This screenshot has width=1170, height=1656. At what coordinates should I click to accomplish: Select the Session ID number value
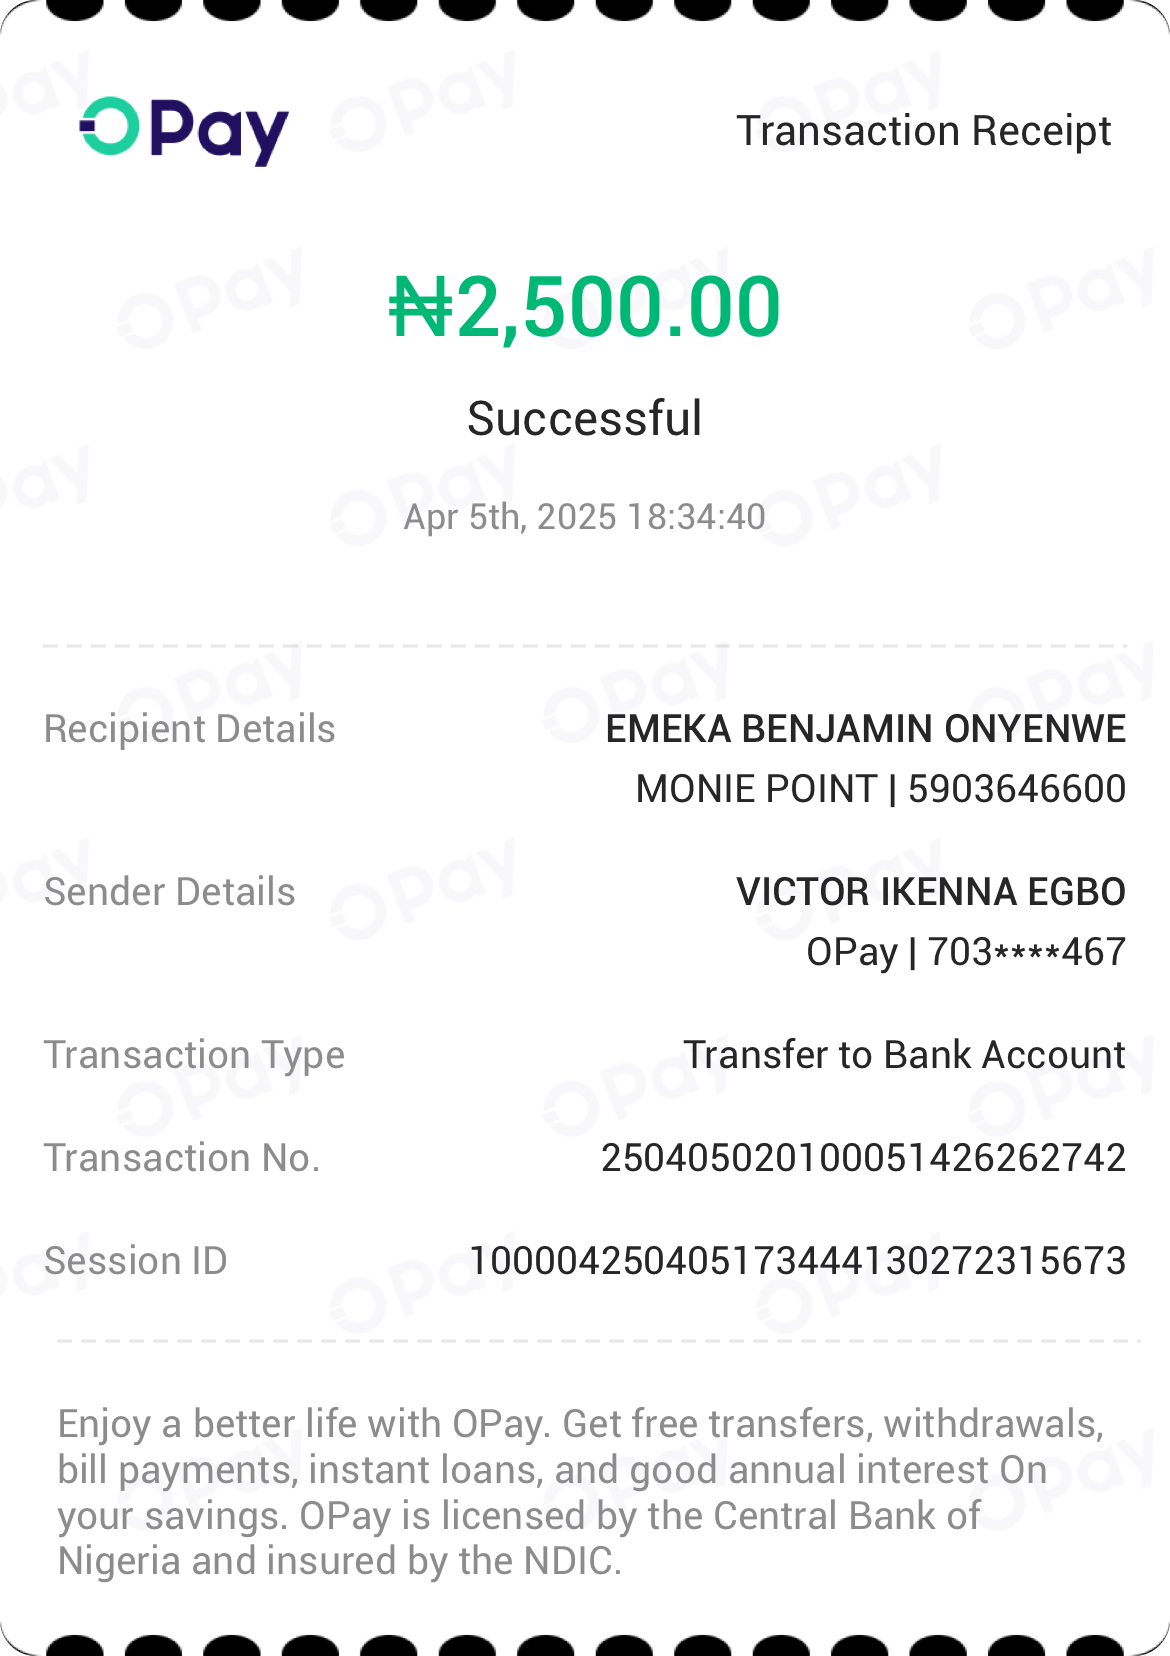[x=798, y=1261]
